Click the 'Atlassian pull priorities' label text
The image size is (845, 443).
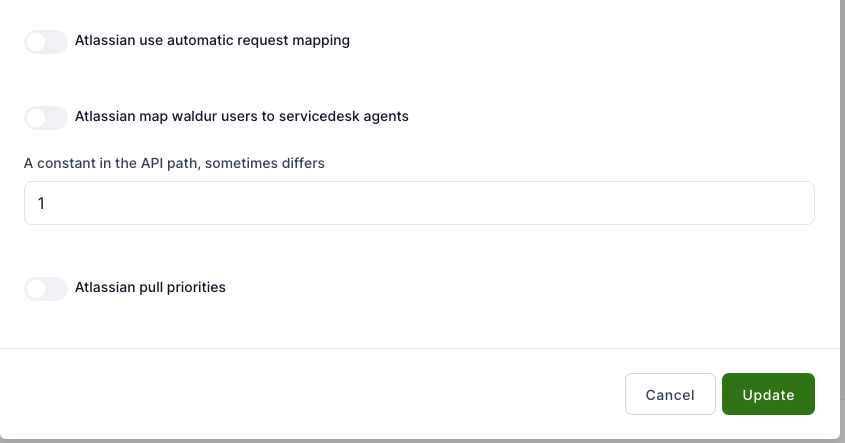point(150,287)
